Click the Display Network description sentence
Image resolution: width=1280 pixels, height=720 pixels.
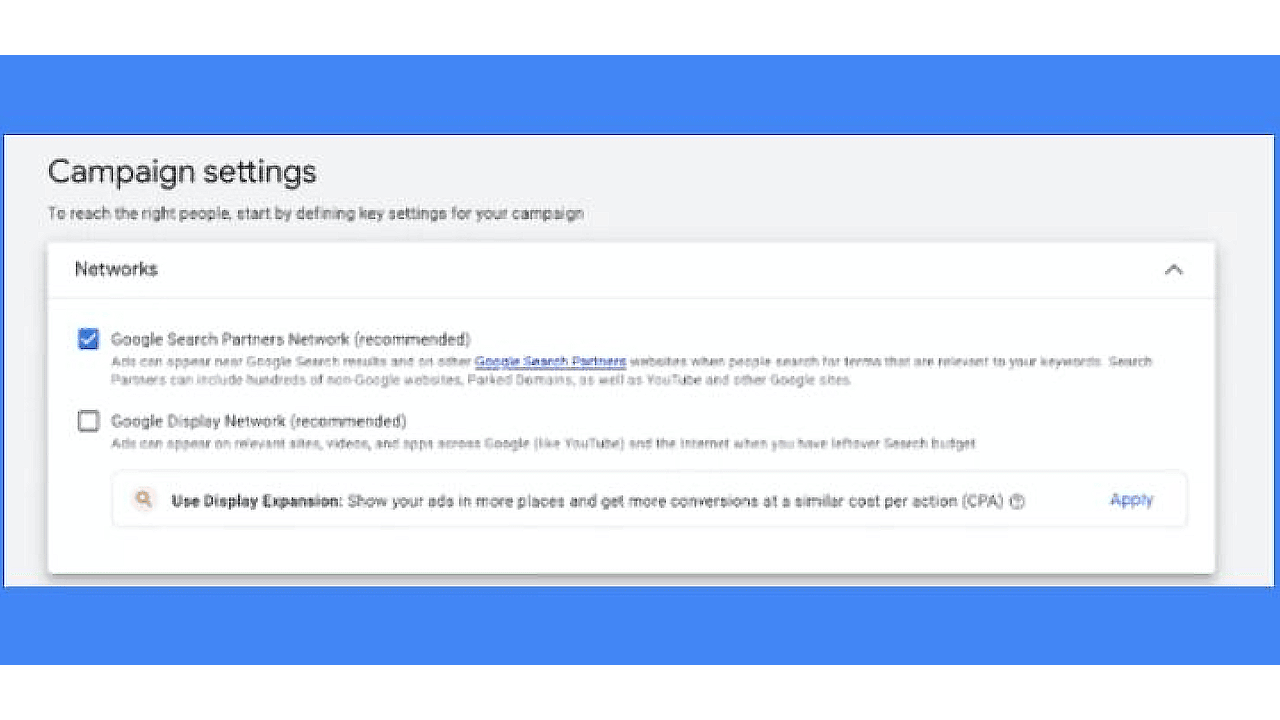[x=543, y=443]
